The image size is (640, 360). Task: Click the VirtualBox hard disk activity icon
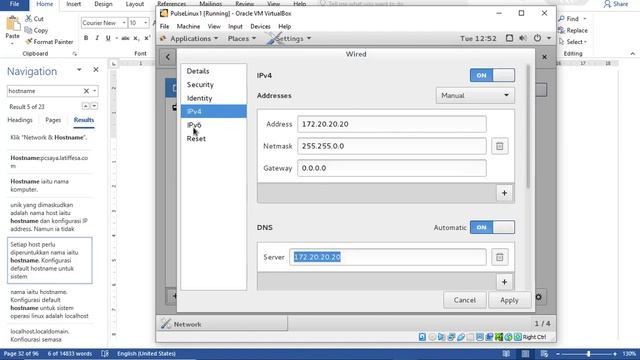coord(422,337)
